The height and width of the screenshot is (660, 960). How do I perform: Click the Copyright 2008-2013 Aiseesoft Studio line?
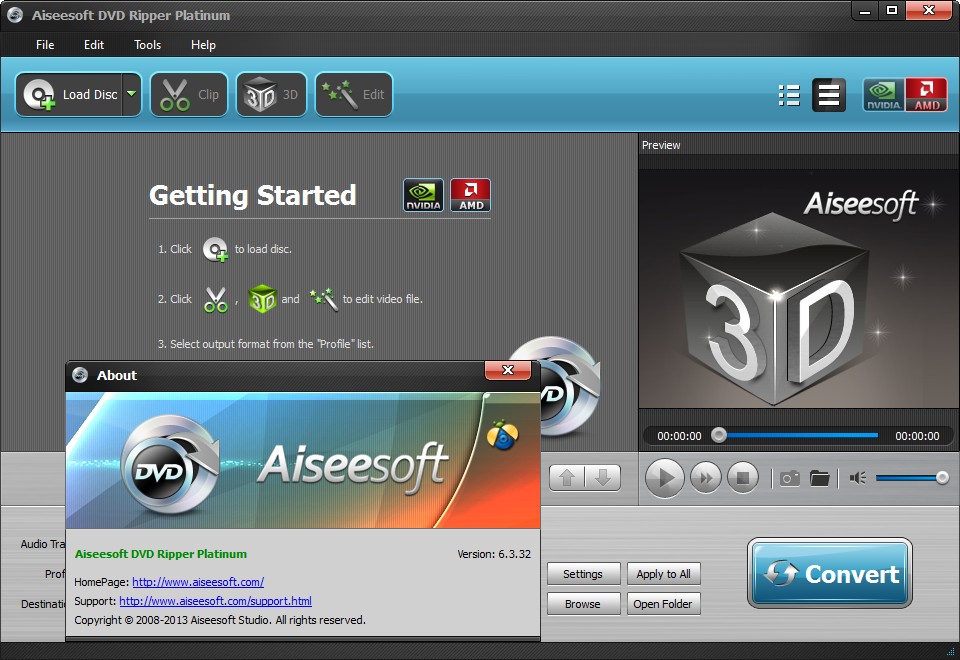220,620
